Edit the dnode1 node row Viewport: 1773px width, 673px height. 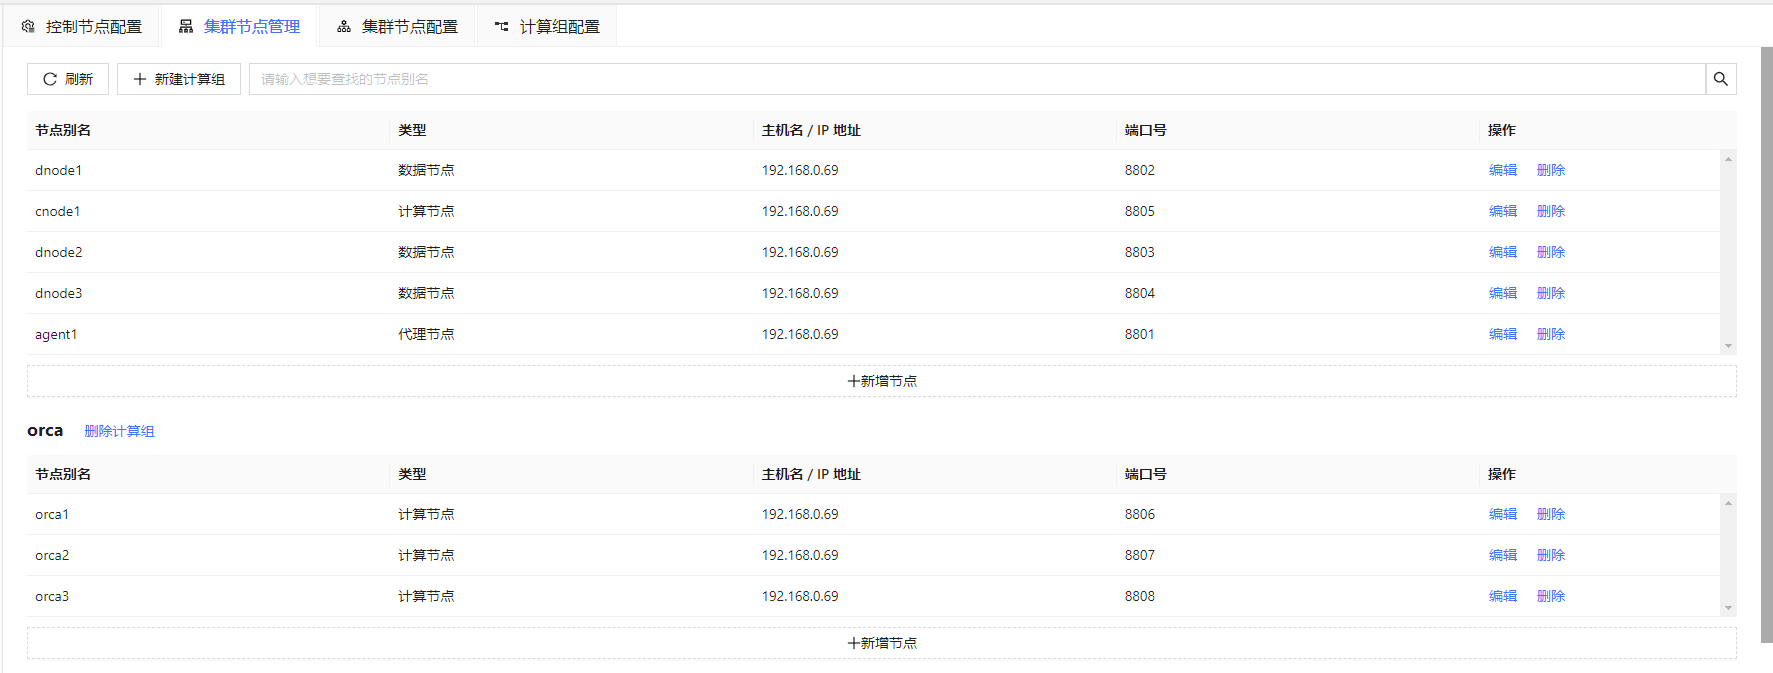(1502, 170)
